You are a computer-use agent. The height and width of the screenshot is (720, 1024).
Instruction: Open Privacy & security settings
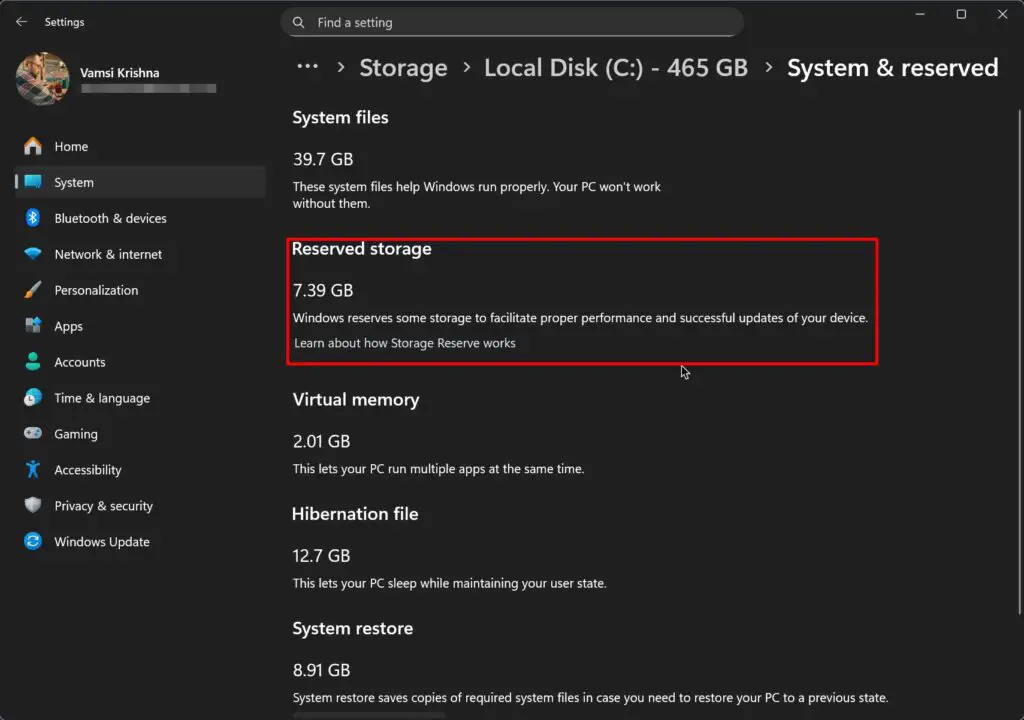point(103,505)
